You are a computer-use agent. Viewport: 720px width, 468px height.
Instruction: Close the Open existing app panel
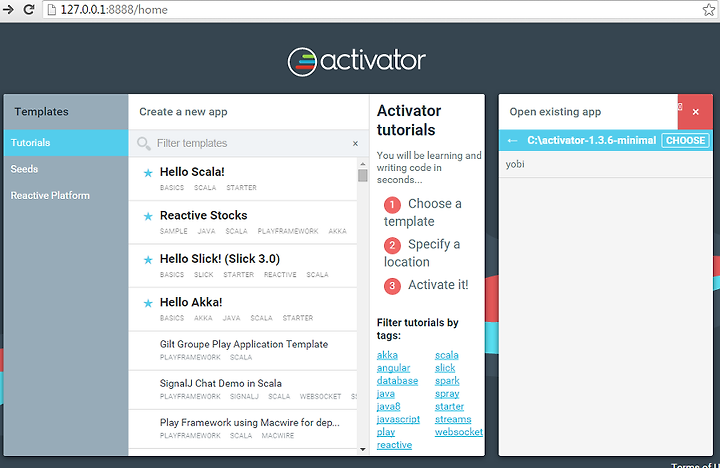(x=695, y=112)
